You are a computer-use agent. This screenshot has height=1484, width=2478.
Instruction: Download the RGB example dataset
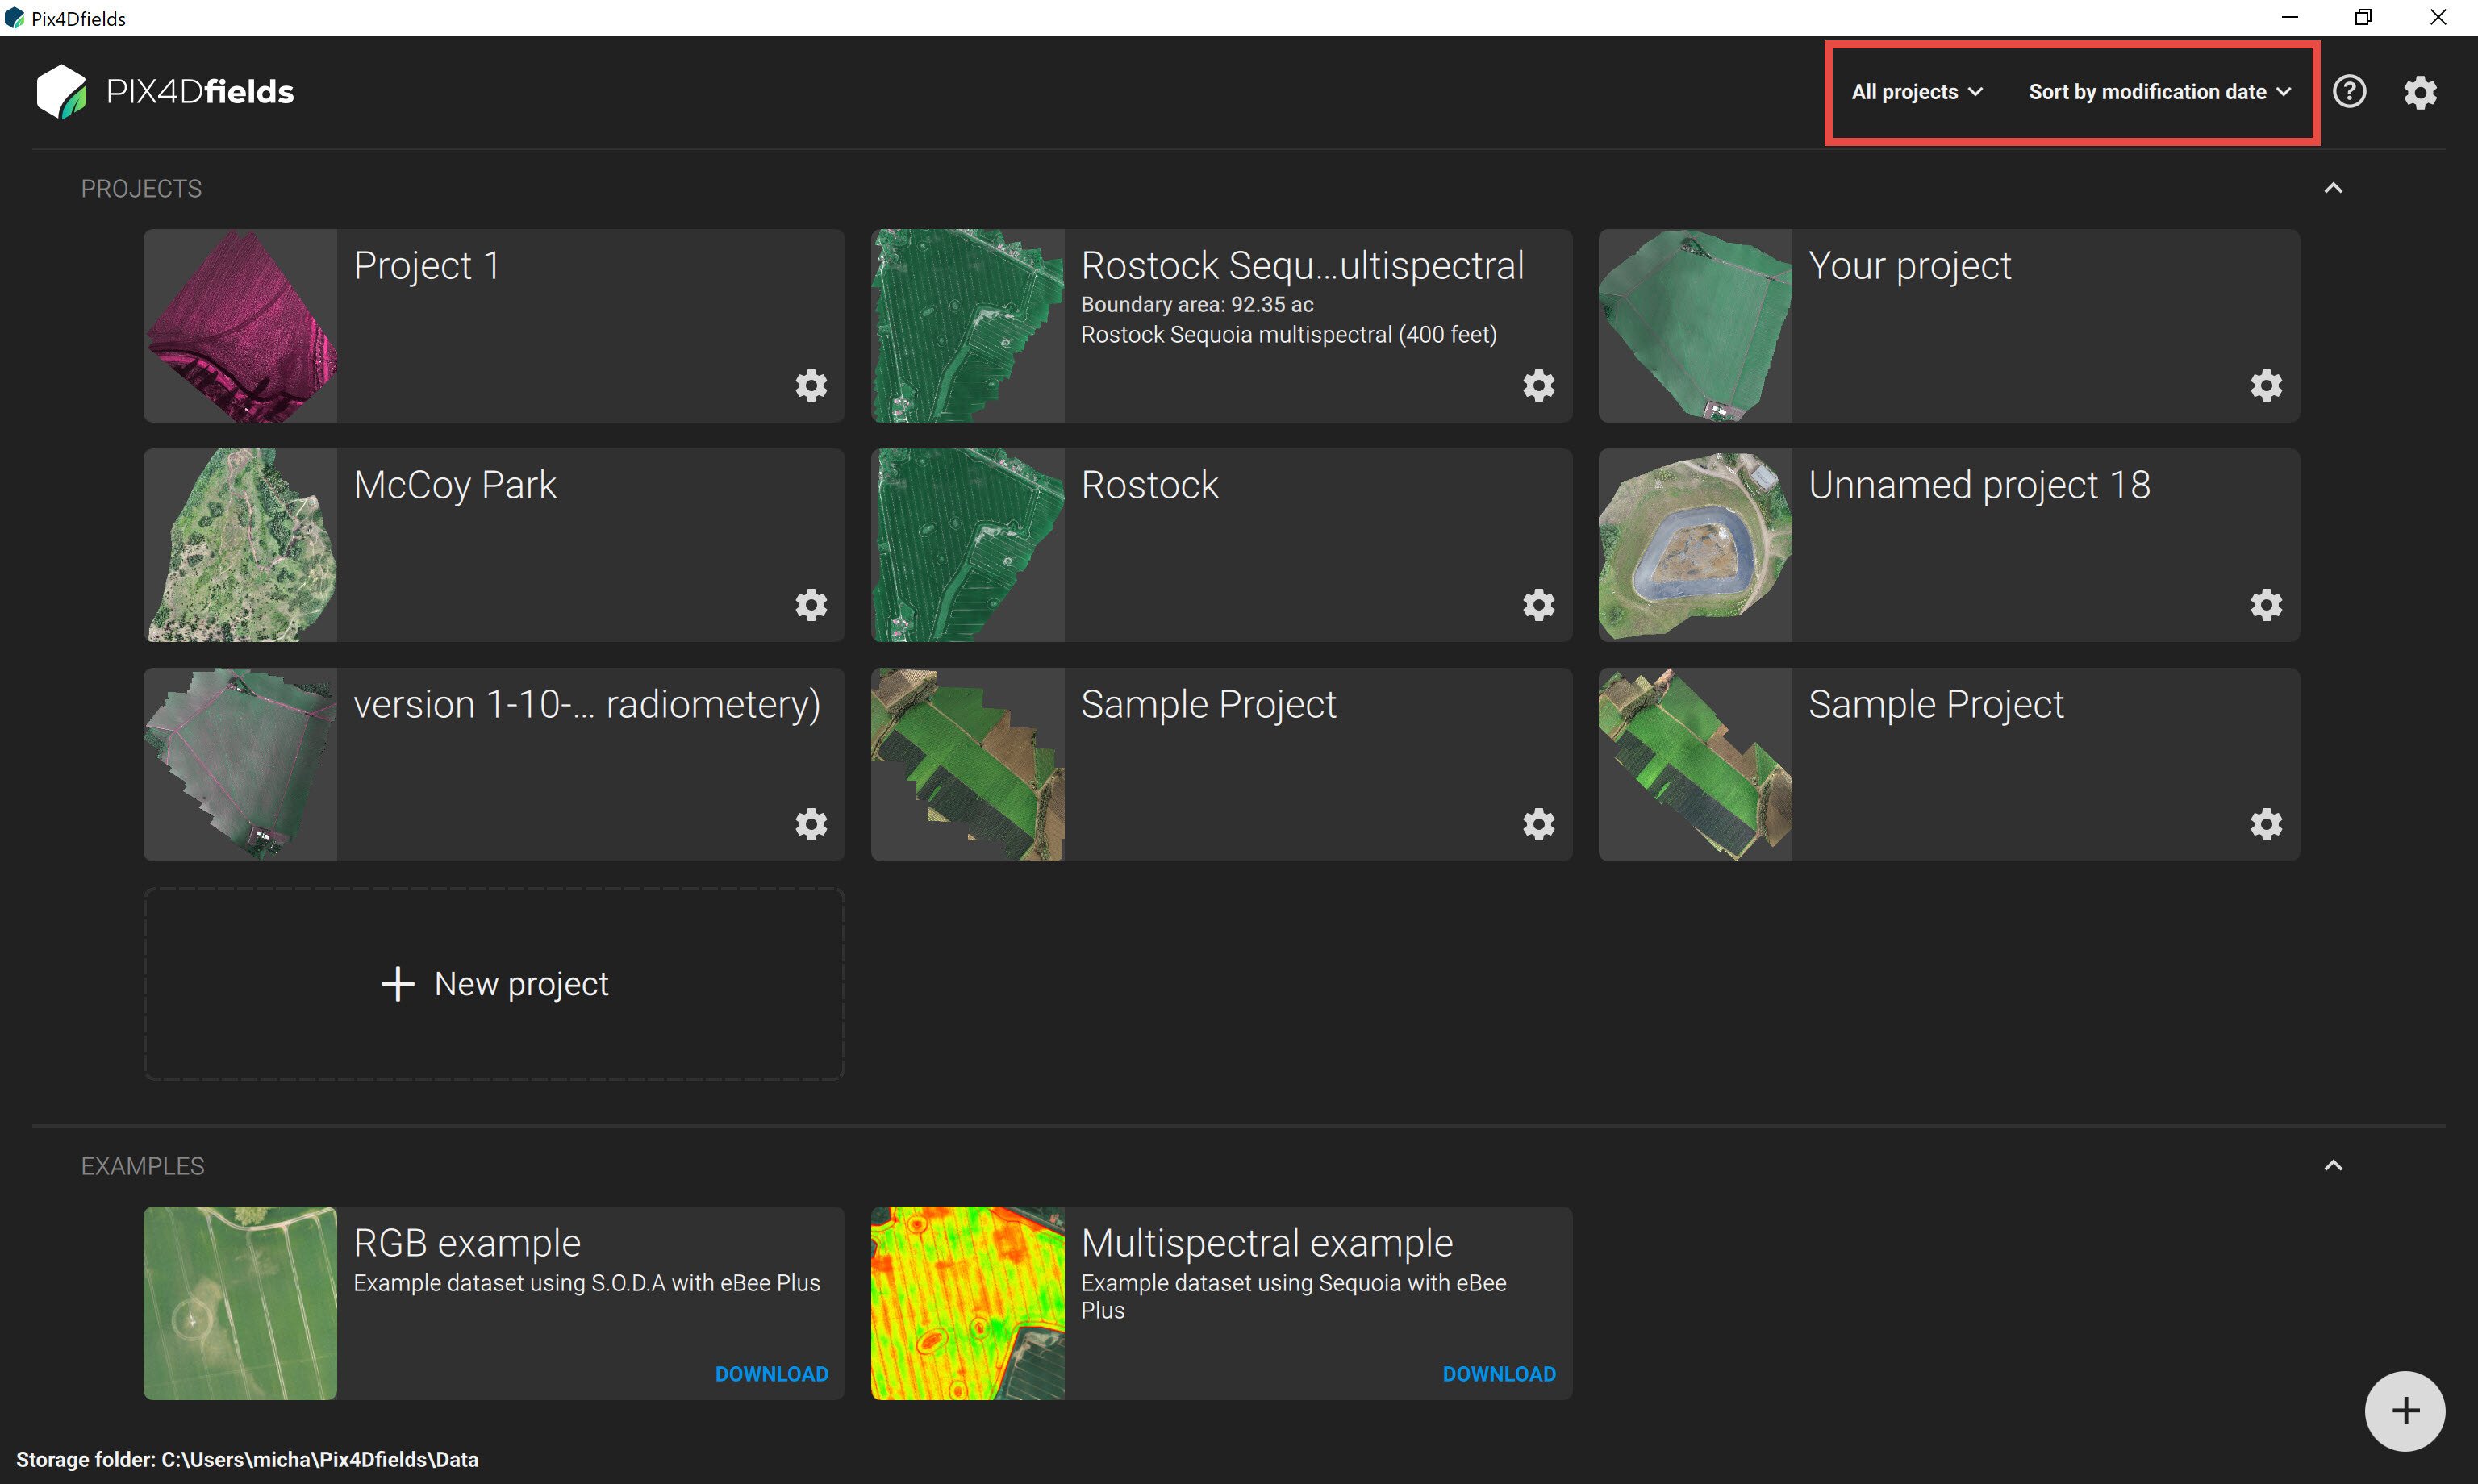pyautogui.click(x=771, y=1374)
